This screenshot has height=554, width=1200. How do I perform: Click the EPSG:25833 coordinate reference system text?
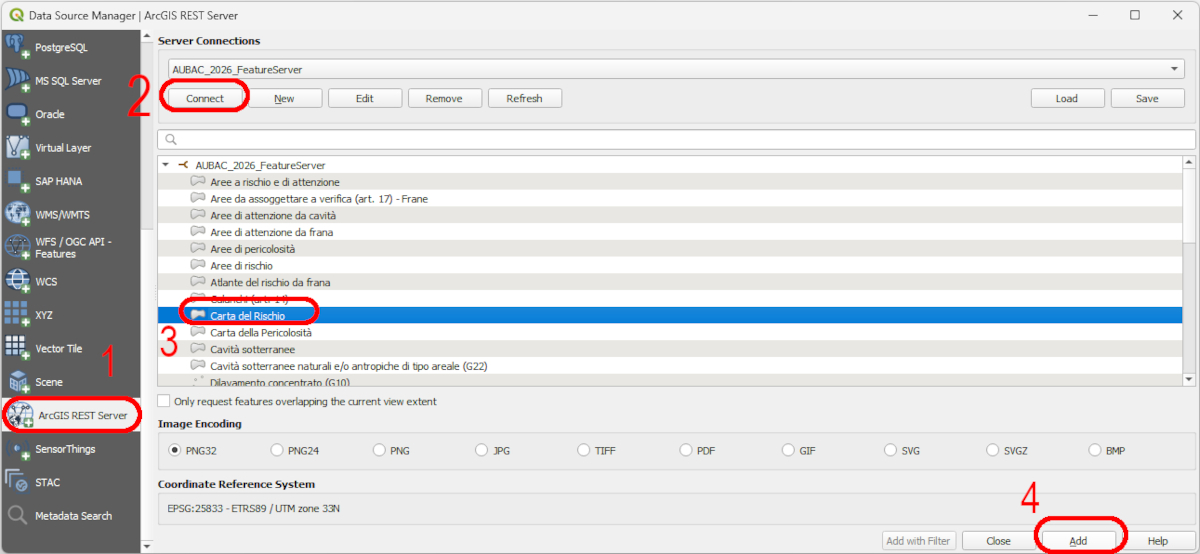click(x=254, y=508)
